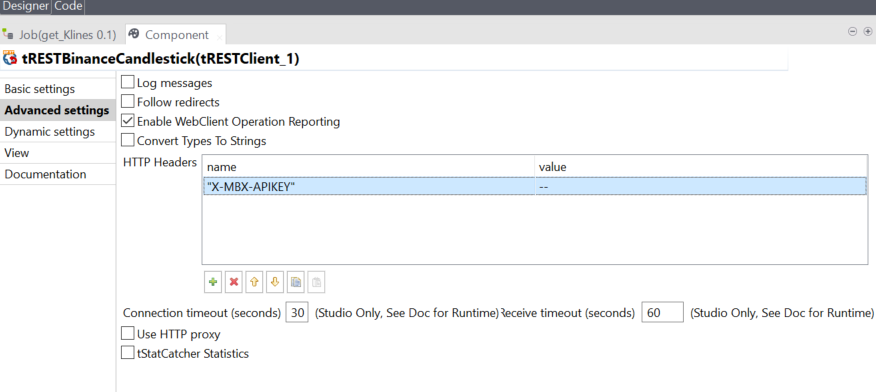876x392 pixels.
Task: Select Advanced settings section
Action: point(58,110)
